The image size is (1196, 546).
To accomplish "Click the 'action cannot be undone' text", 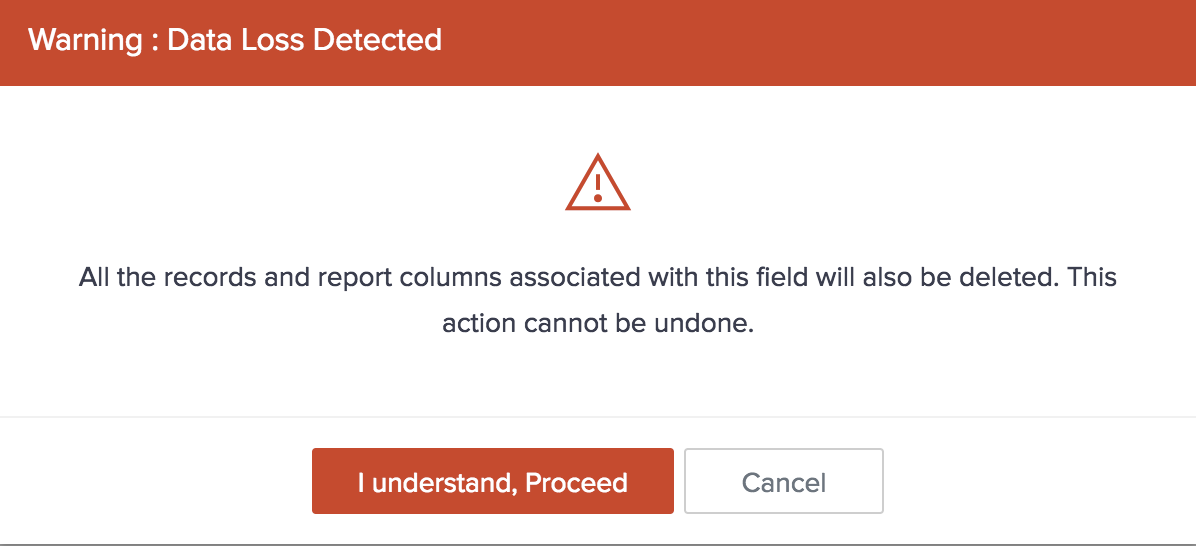I will point(597,325).
